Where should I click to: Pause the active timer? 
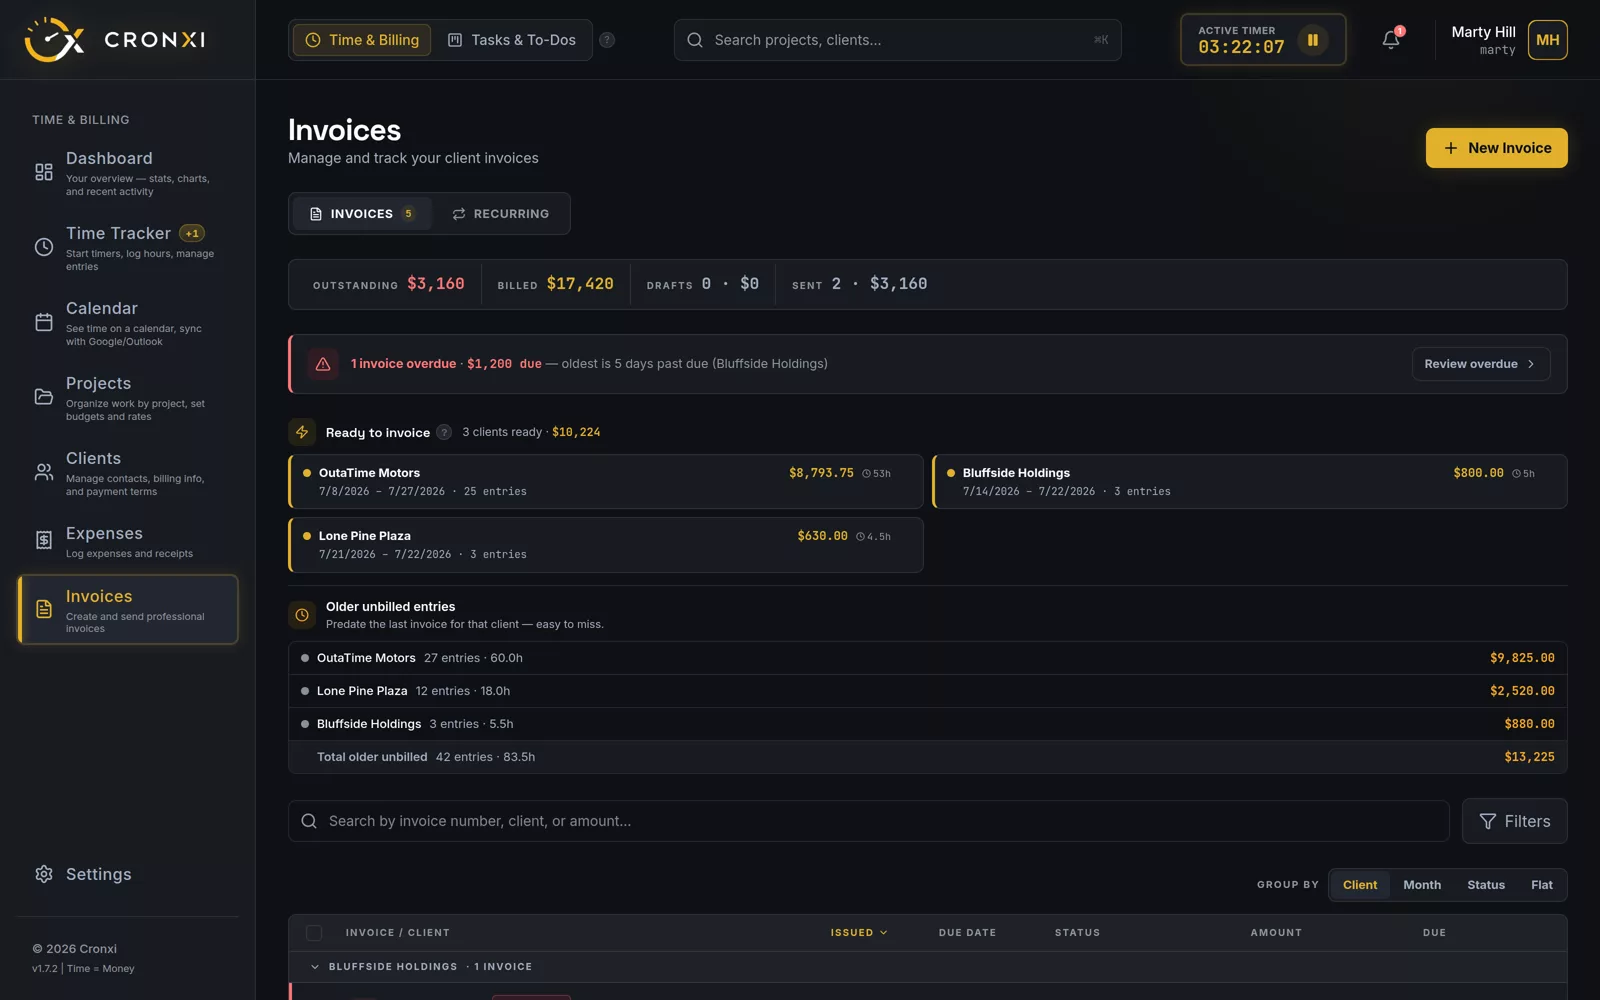click(x=1312, y=40)
